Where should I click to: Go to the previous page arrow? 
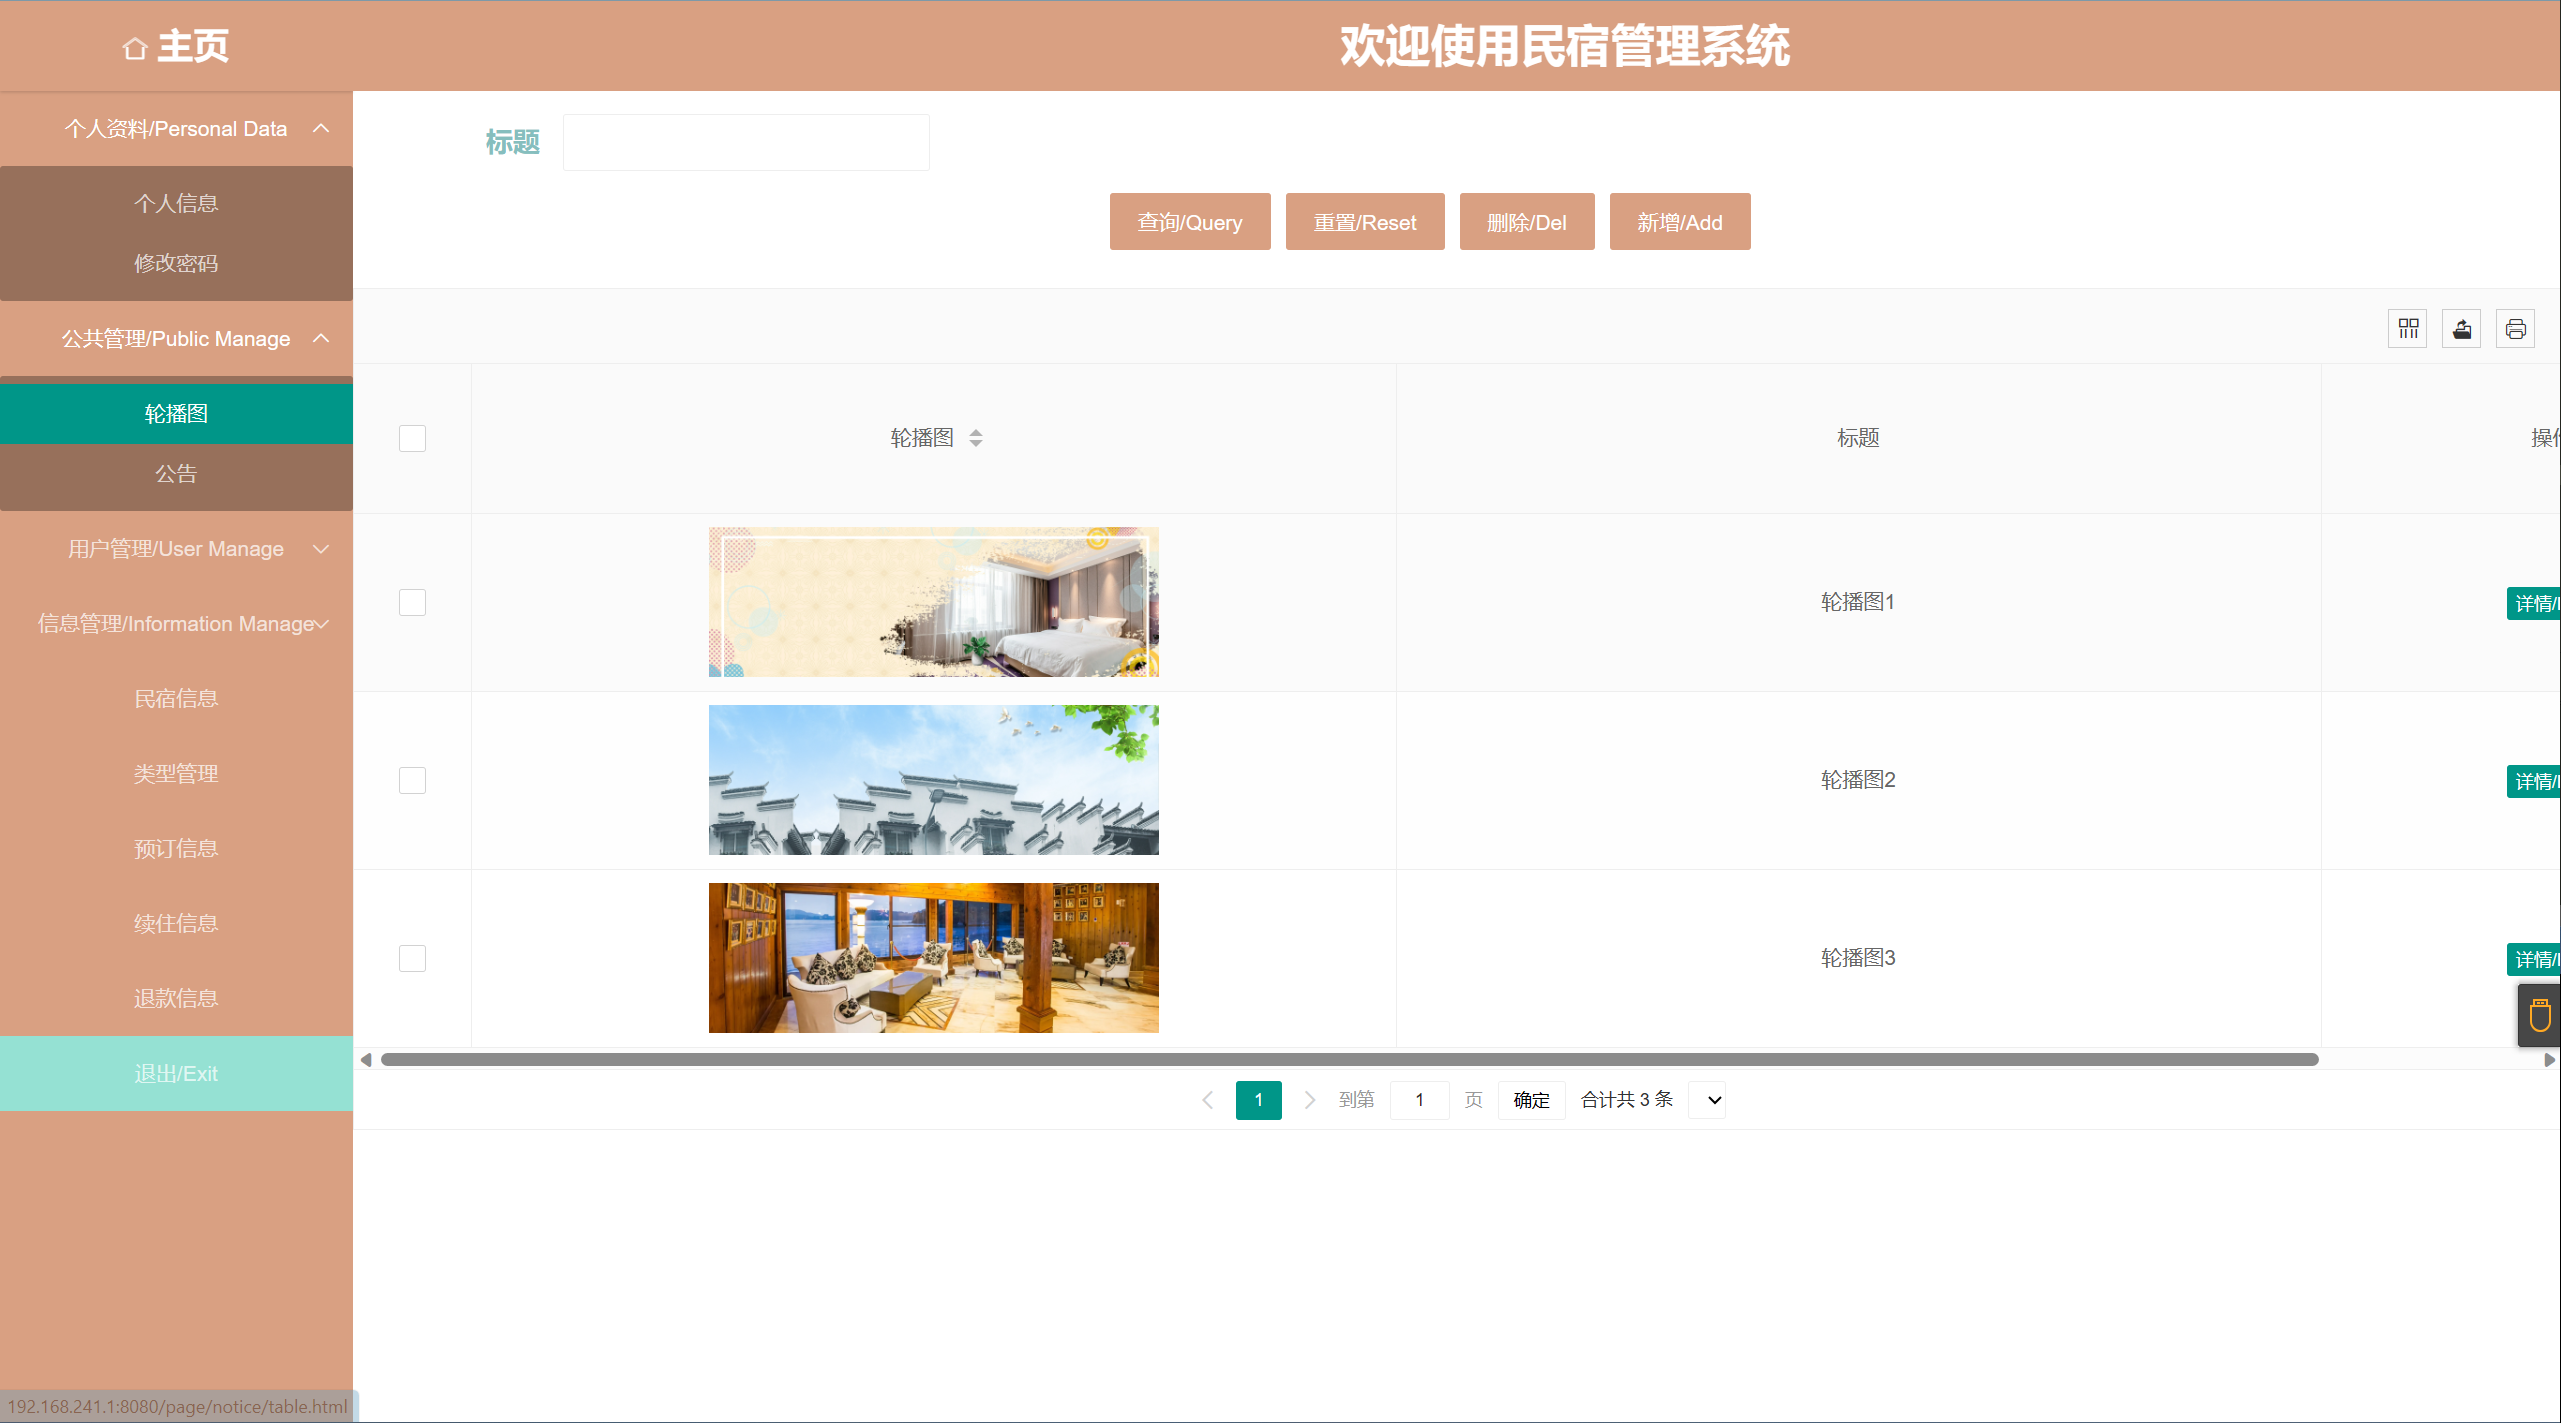click(x=1207, y=1100)
